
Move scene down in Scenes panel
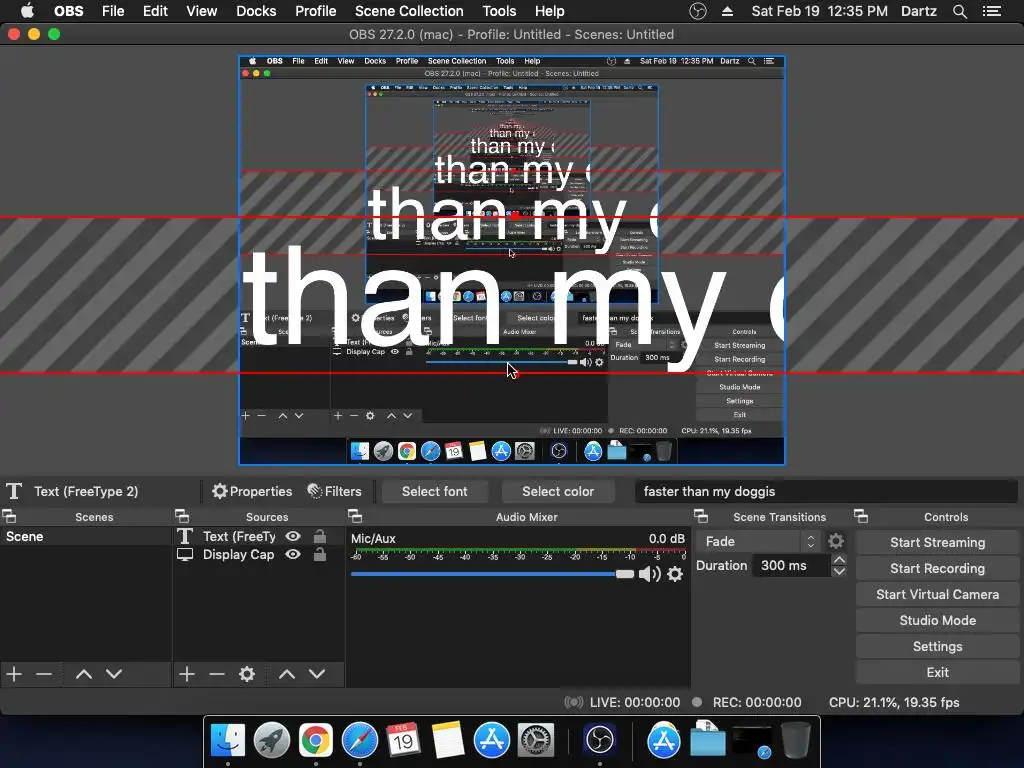tap(114, 674)
